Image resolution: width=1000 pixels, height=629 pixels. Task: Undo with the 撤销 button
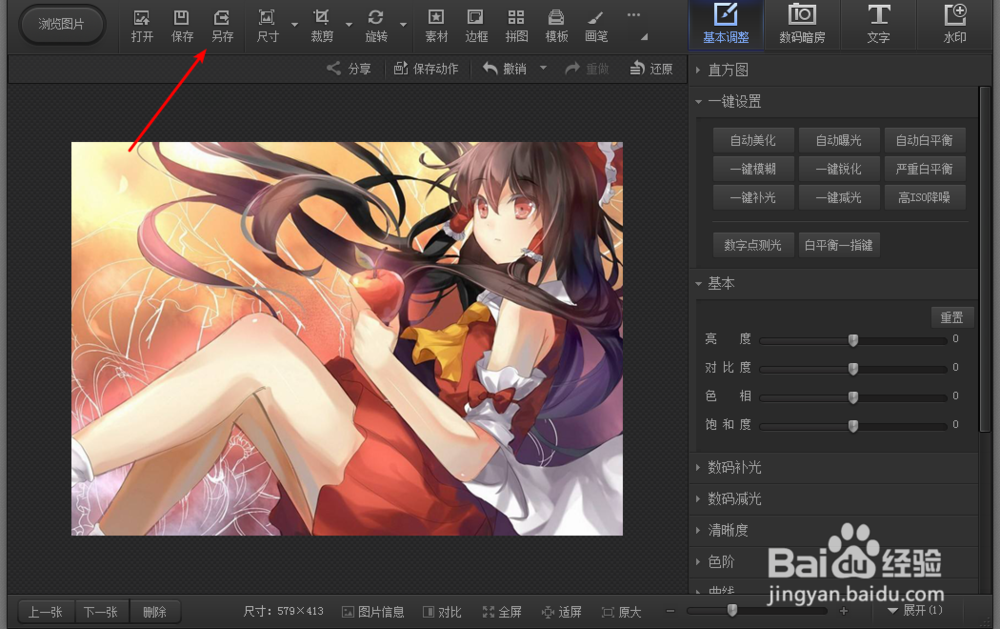504,69
